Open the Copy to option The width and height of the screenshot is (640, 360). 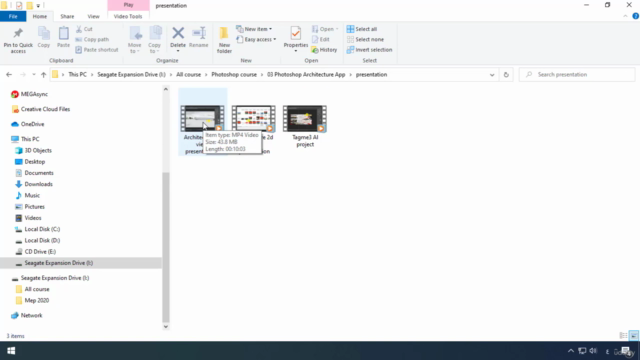click(154, 40)
